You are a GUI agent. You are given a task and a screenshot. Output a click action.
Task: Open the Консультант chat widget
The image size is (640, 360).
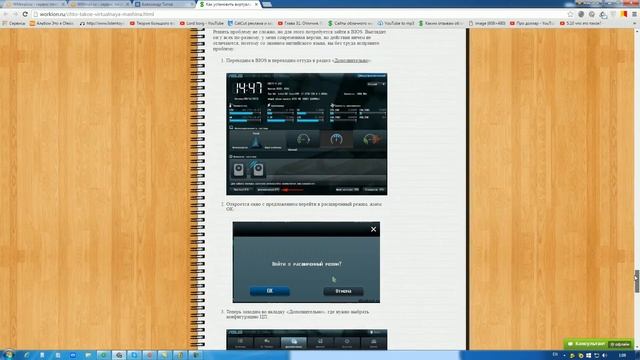(x=598, y=344)
